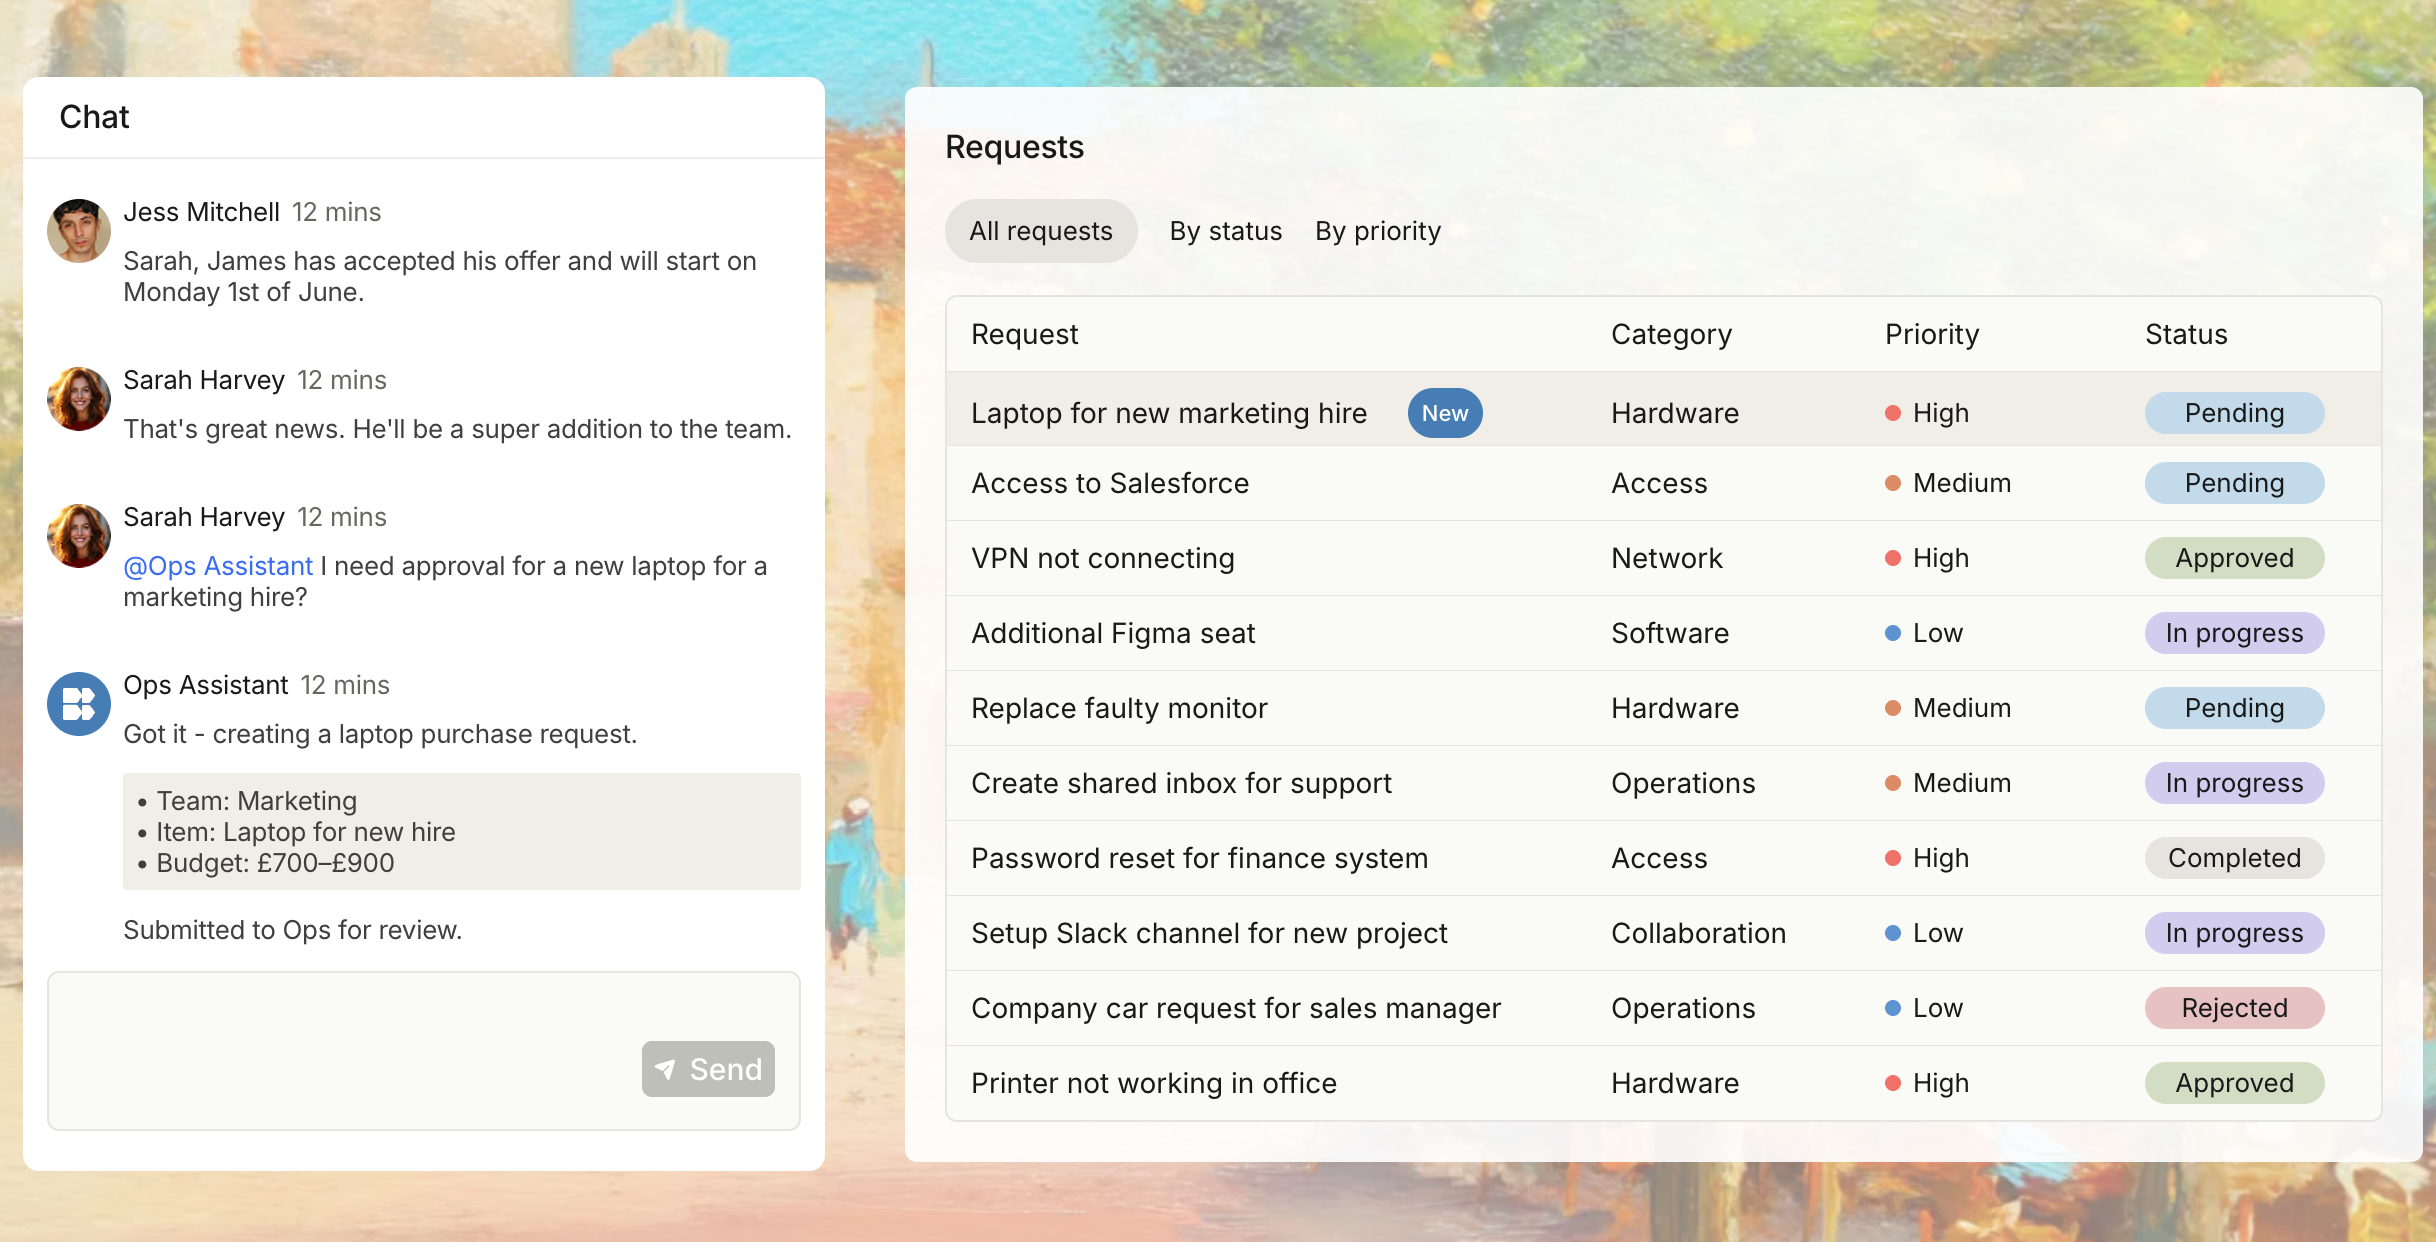Click red High priority dot for VPN row
Viewport: 2436px width, 1242px height.
coord(1892,558)
